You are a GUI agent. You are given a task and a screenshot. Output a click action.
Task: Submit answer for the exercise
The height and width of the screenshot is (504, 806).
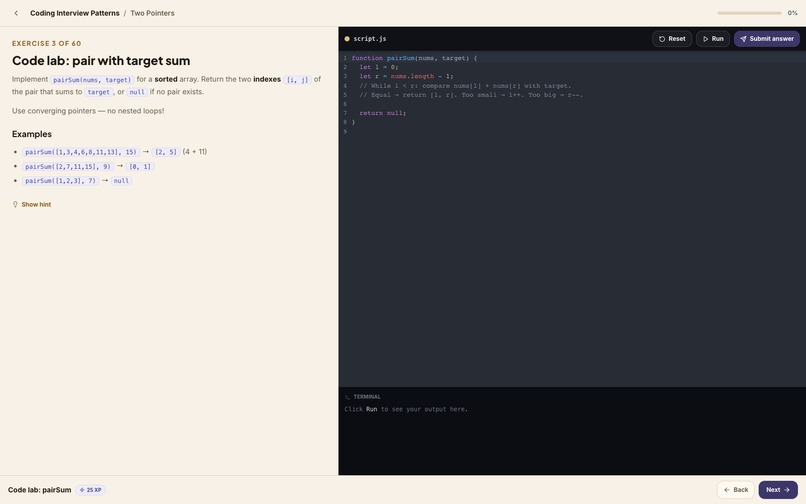[x=766, y=39]
